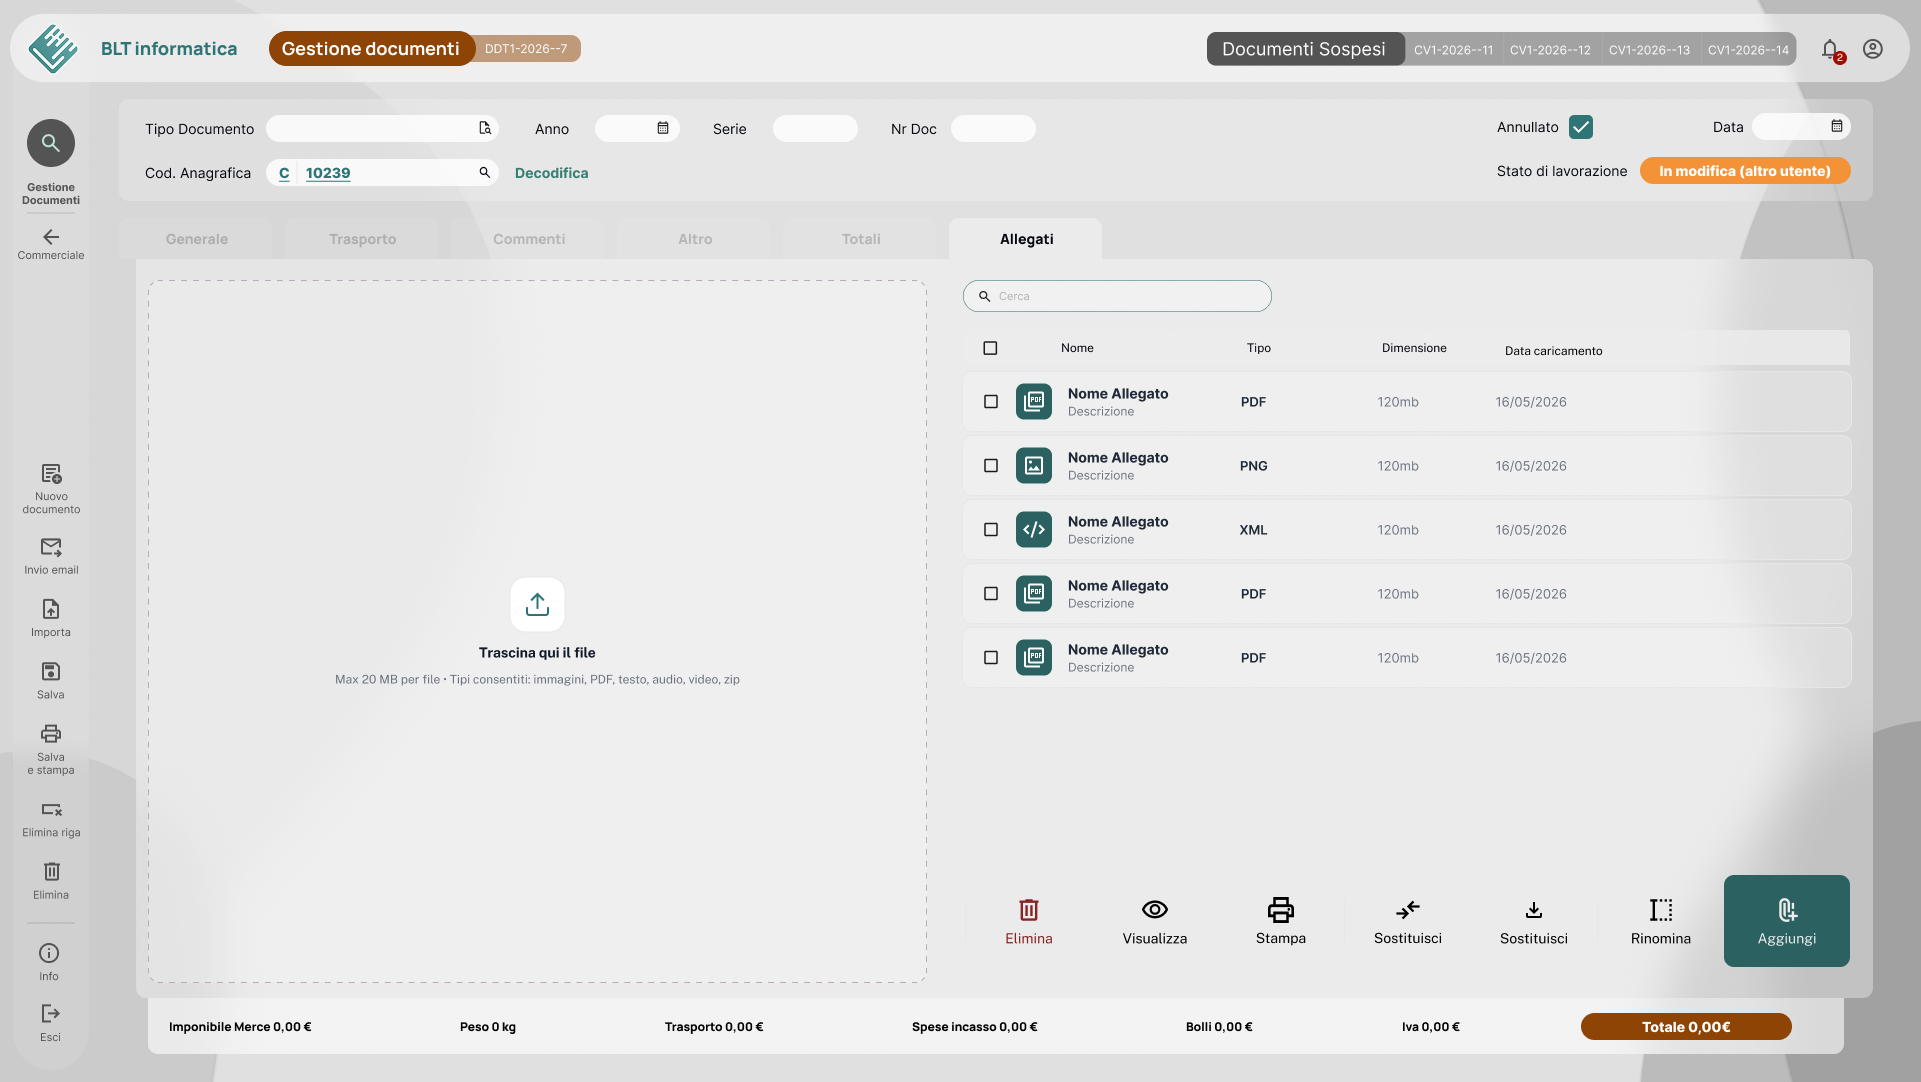The height and width of the screenshot is (1082, 1921).
Task: Click the "Trascina qui il file" drop zone text
Action: point(537,653)
